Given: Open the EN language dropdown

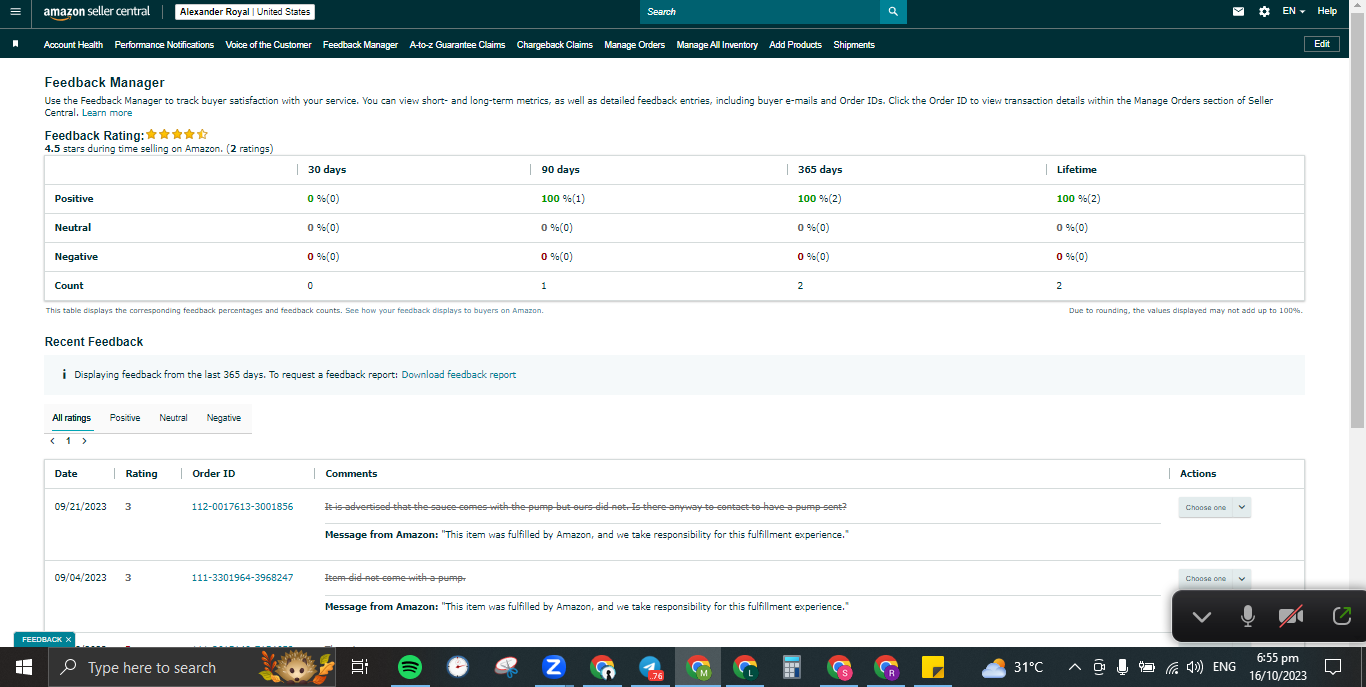Looking at the screenshot, I should pos(1294,11).
